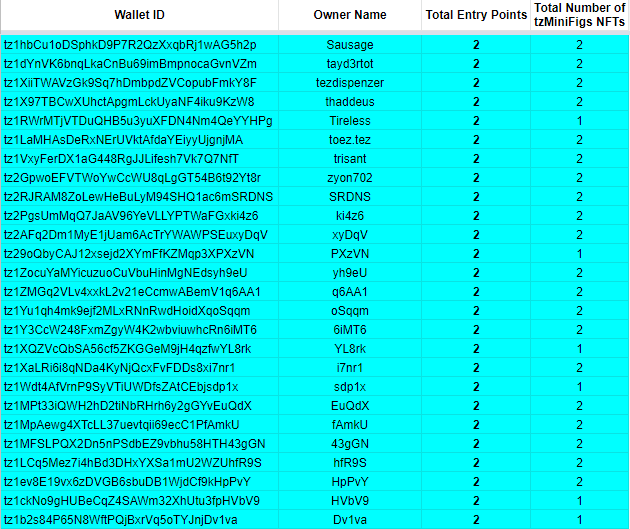Click NFT count cell in Tireless row
The image size is (630, 529).
pos(579,121)
